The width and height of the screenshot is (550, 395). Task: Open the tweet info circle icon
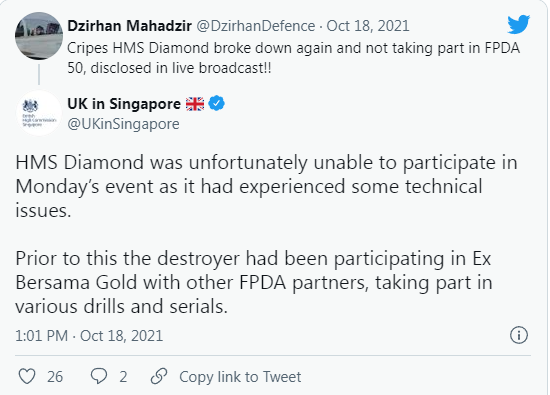pyautogui.click(x=518, y=335)
